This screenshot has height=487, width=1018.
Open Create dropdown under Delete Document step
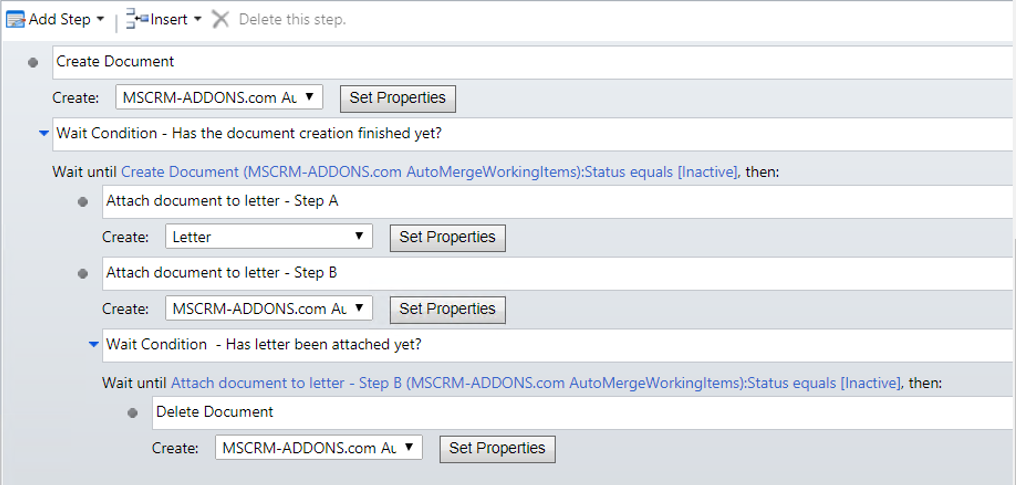pos(319,448)
